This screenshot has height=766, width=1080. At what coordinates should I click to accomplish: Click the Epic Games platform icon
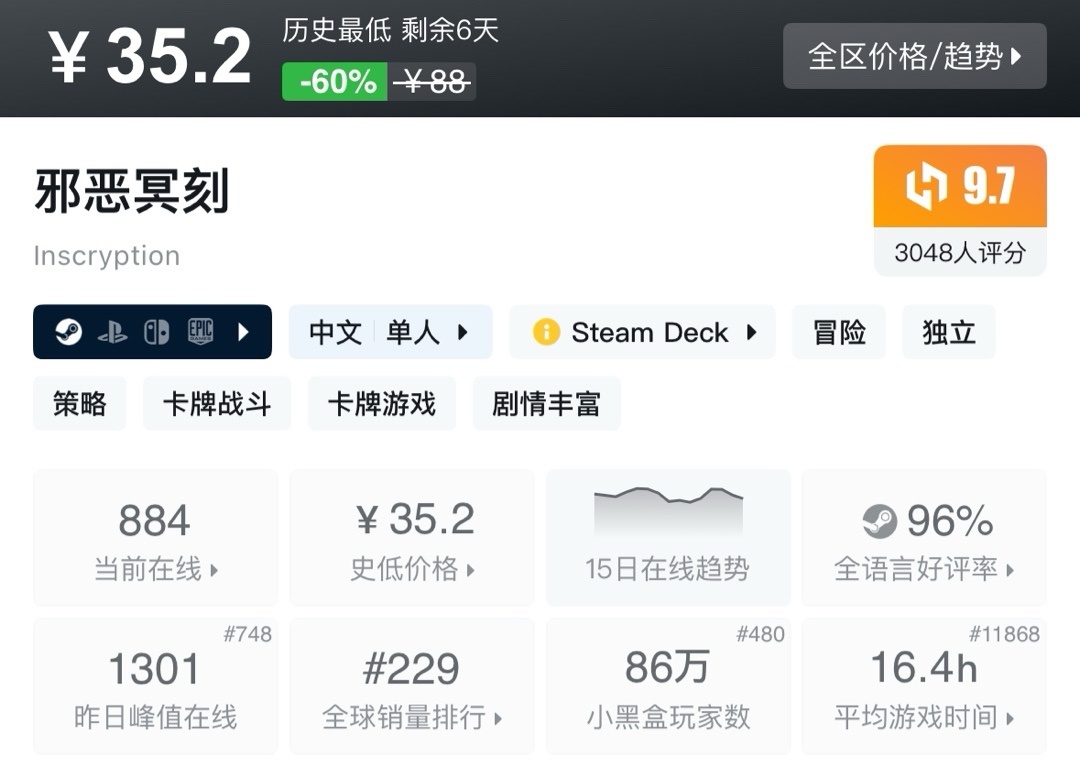coord(200,332)
